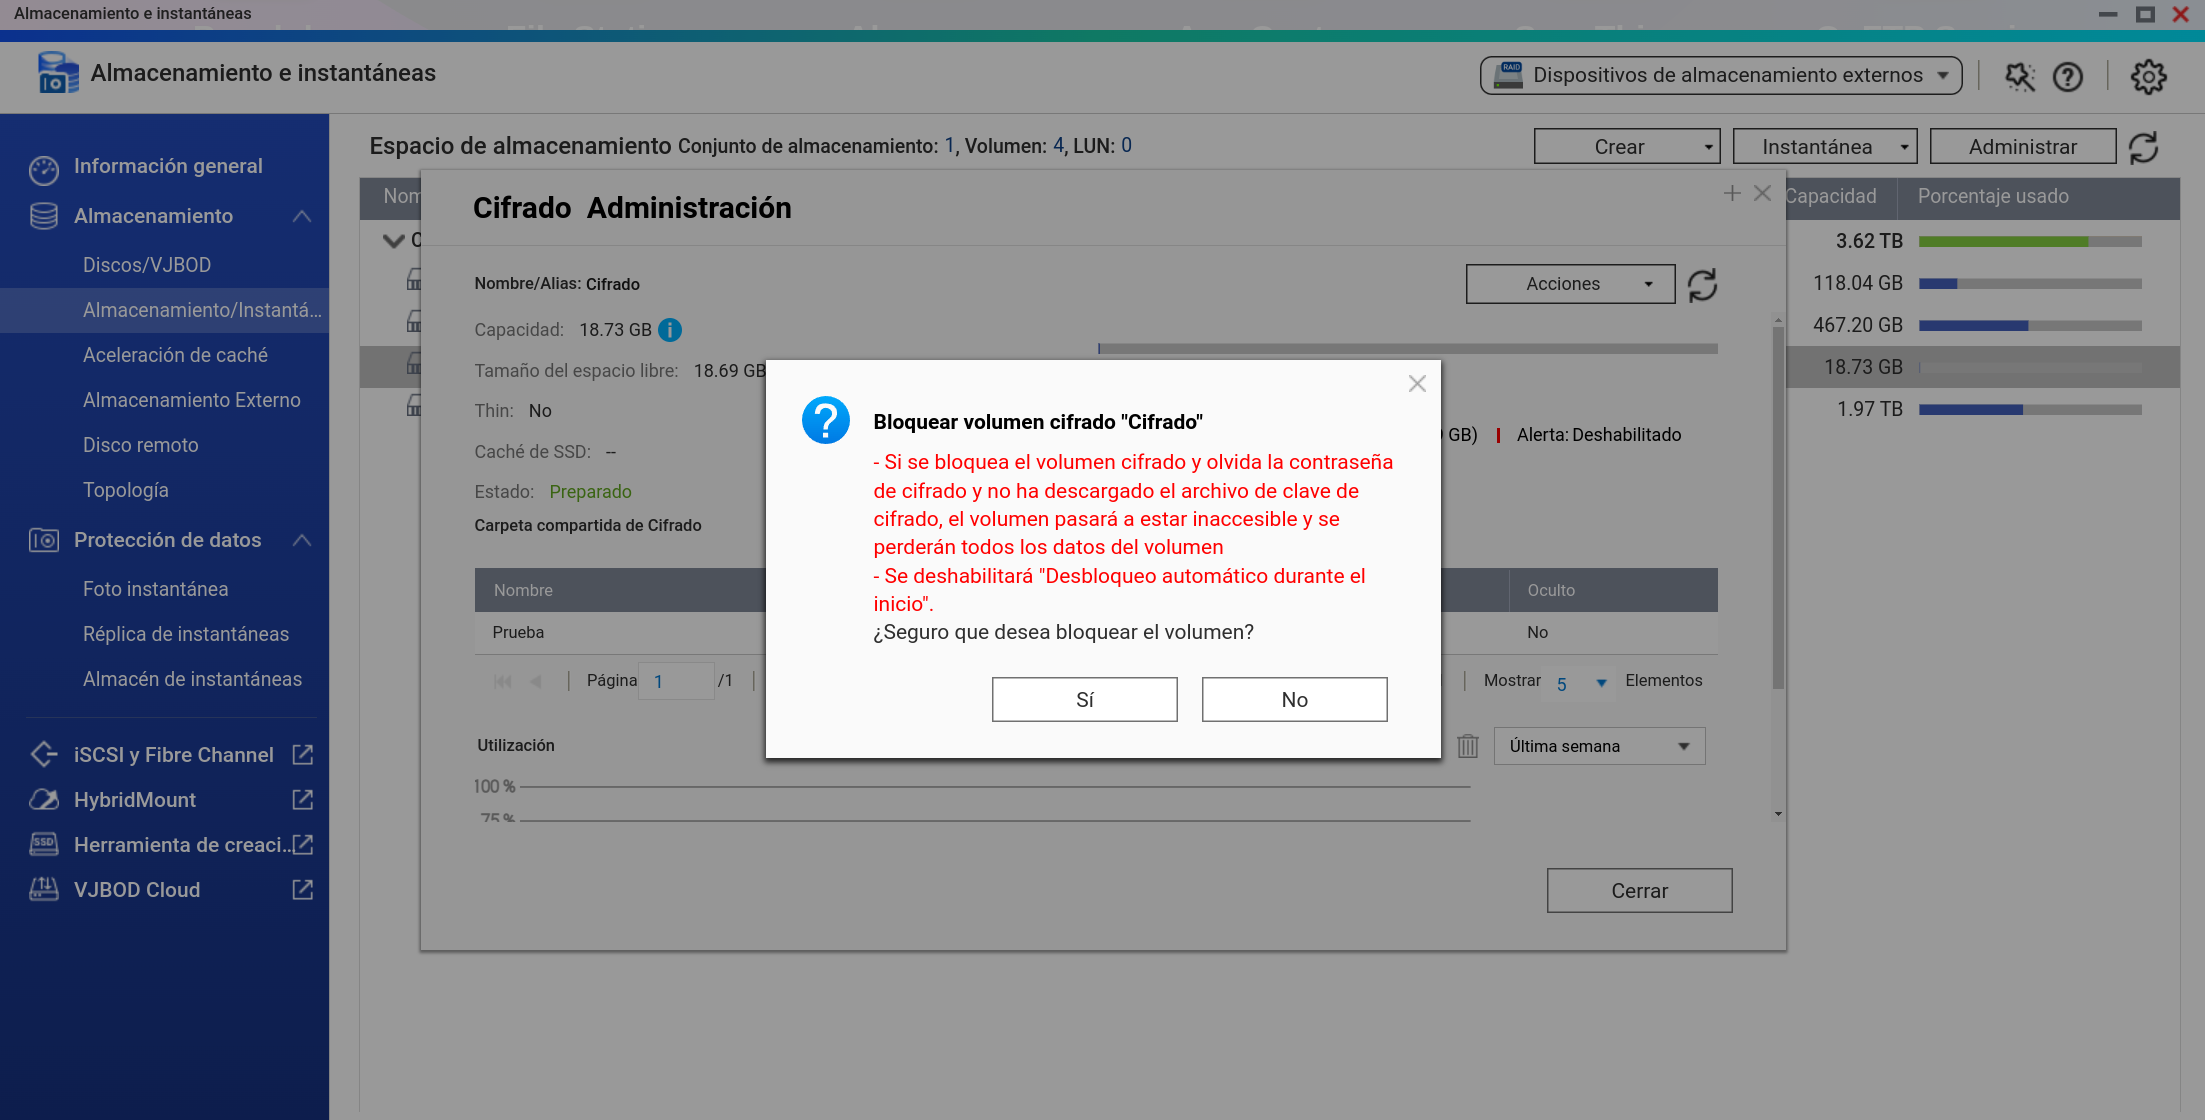Click the page number input field
Screen dimensions: 2205x1120
click(676, 681)
